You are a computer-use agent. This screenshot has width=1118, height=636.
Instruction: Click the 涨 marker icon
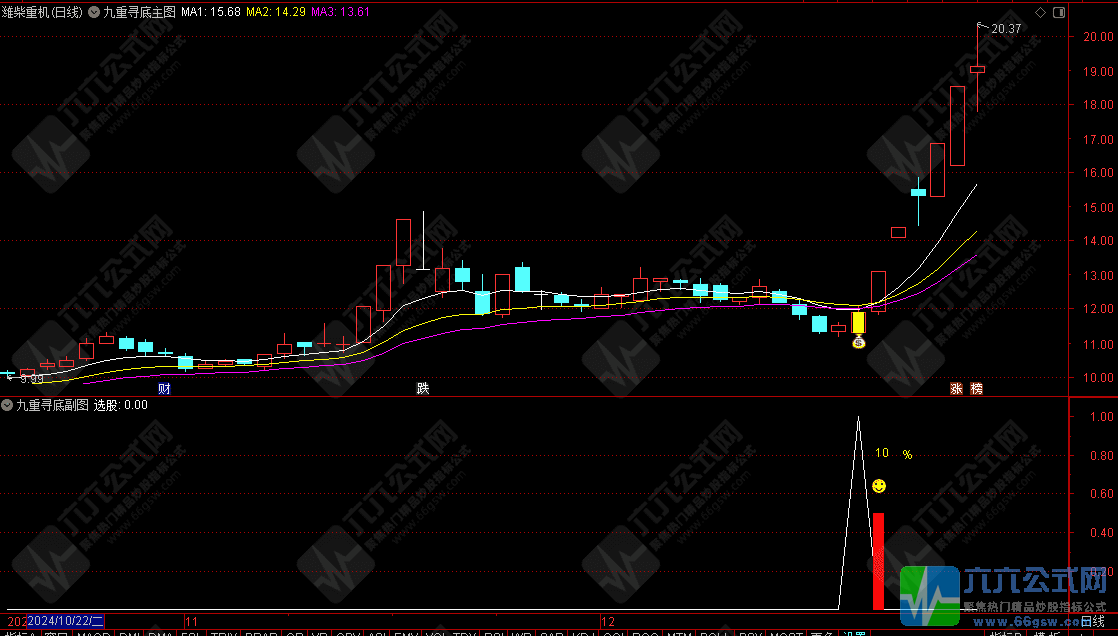pos(957,388)
